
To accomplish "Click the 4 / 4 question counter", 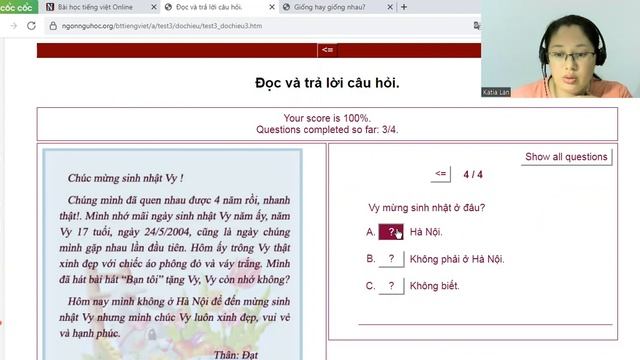I will coord(473,175).
